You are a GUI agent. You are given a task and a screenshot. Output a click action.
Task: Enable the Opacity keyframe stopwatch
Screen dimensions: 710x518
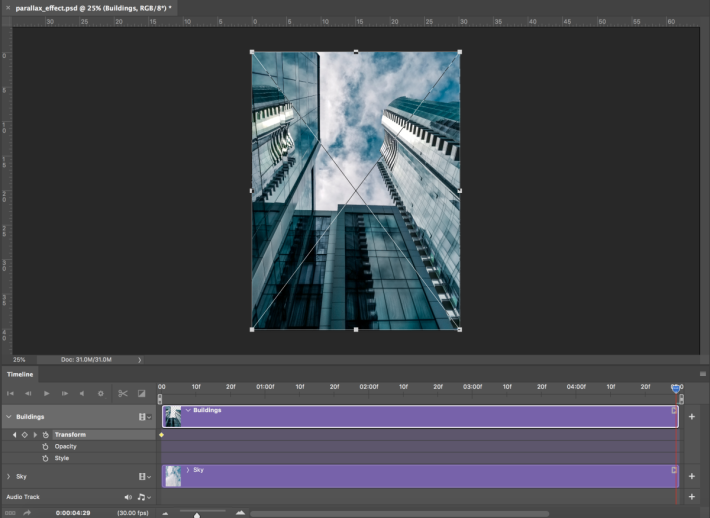[x=45, y=446]
